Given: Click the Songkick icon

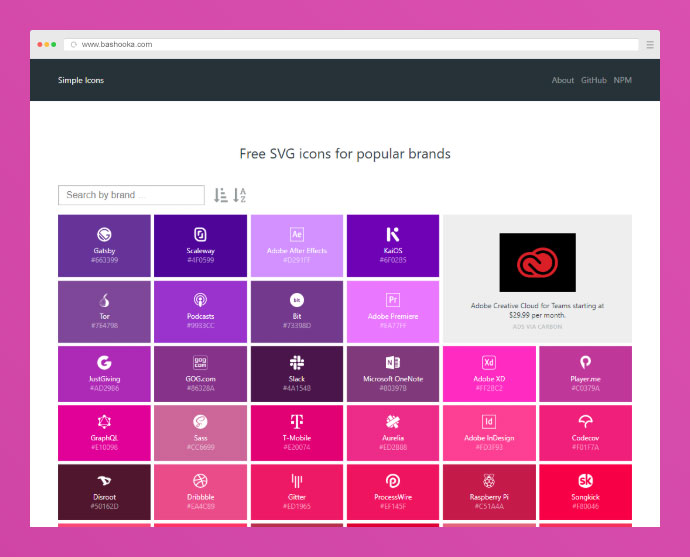Looking at the screenshot, I should 585,480.
